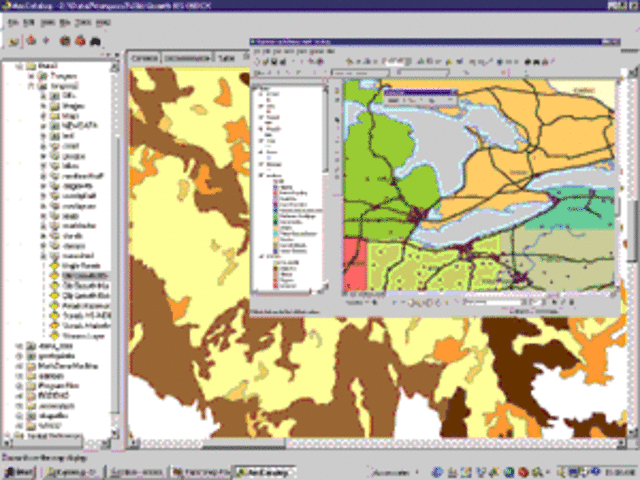
Task: Expand the Maps folder in catalog tree
Action: tap(44, 116)
